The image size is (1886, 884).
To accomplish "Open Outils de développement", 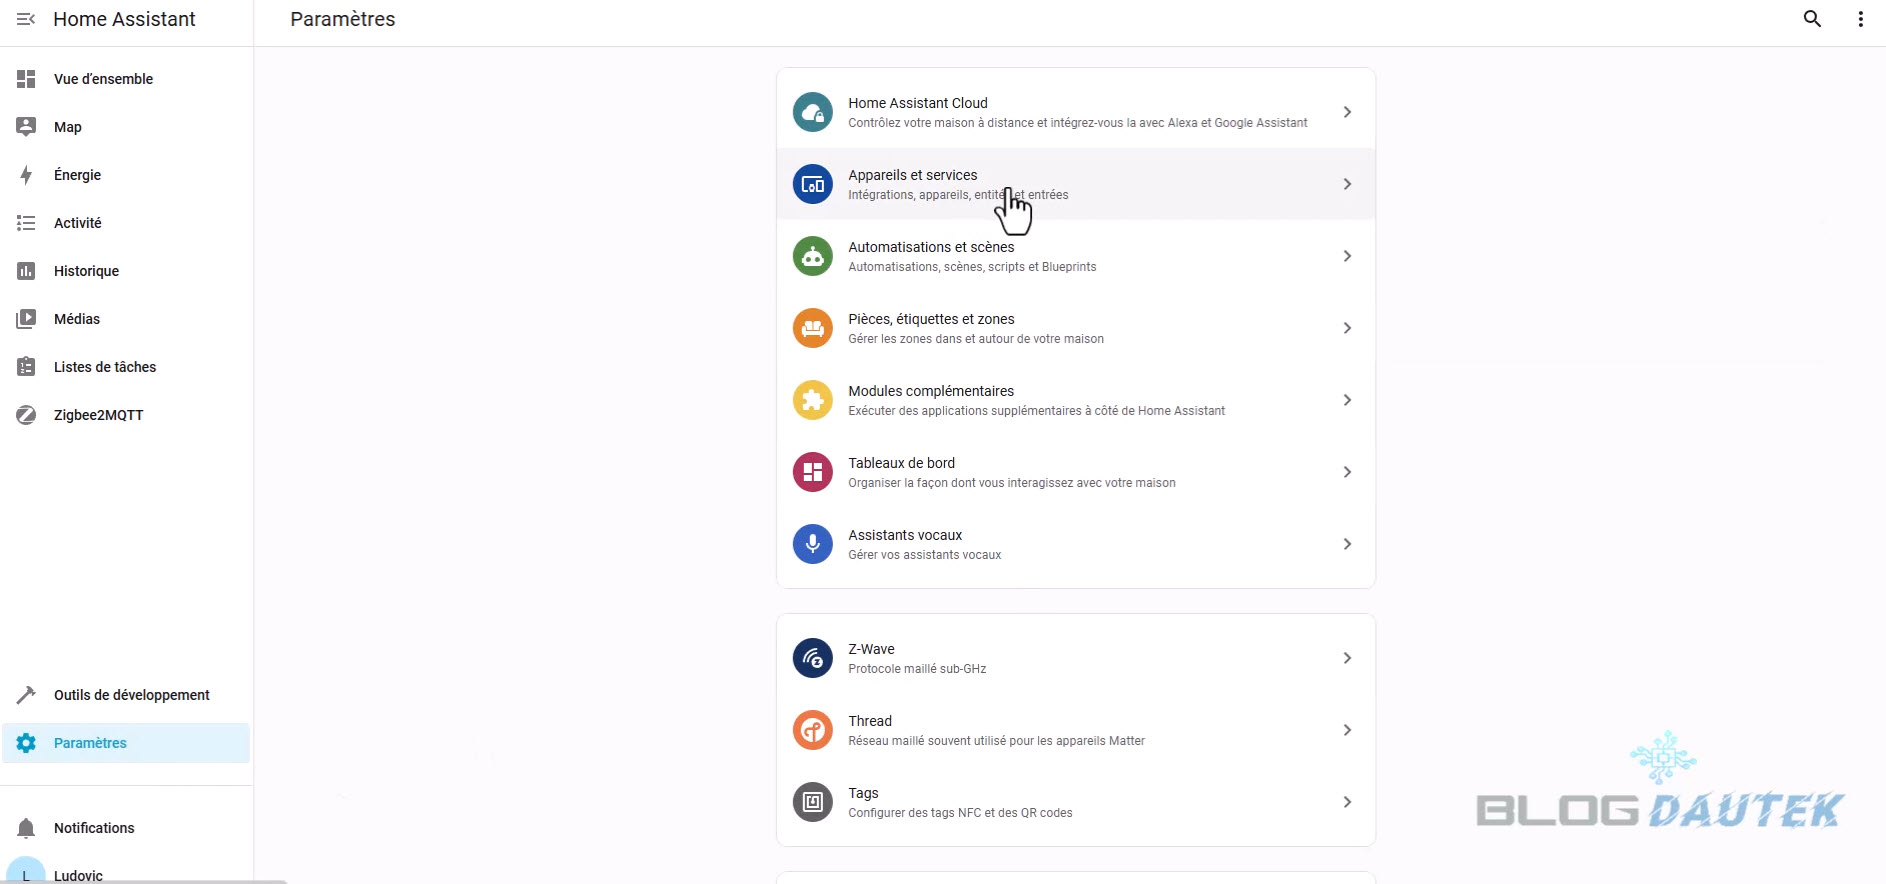I will point(131,695).
